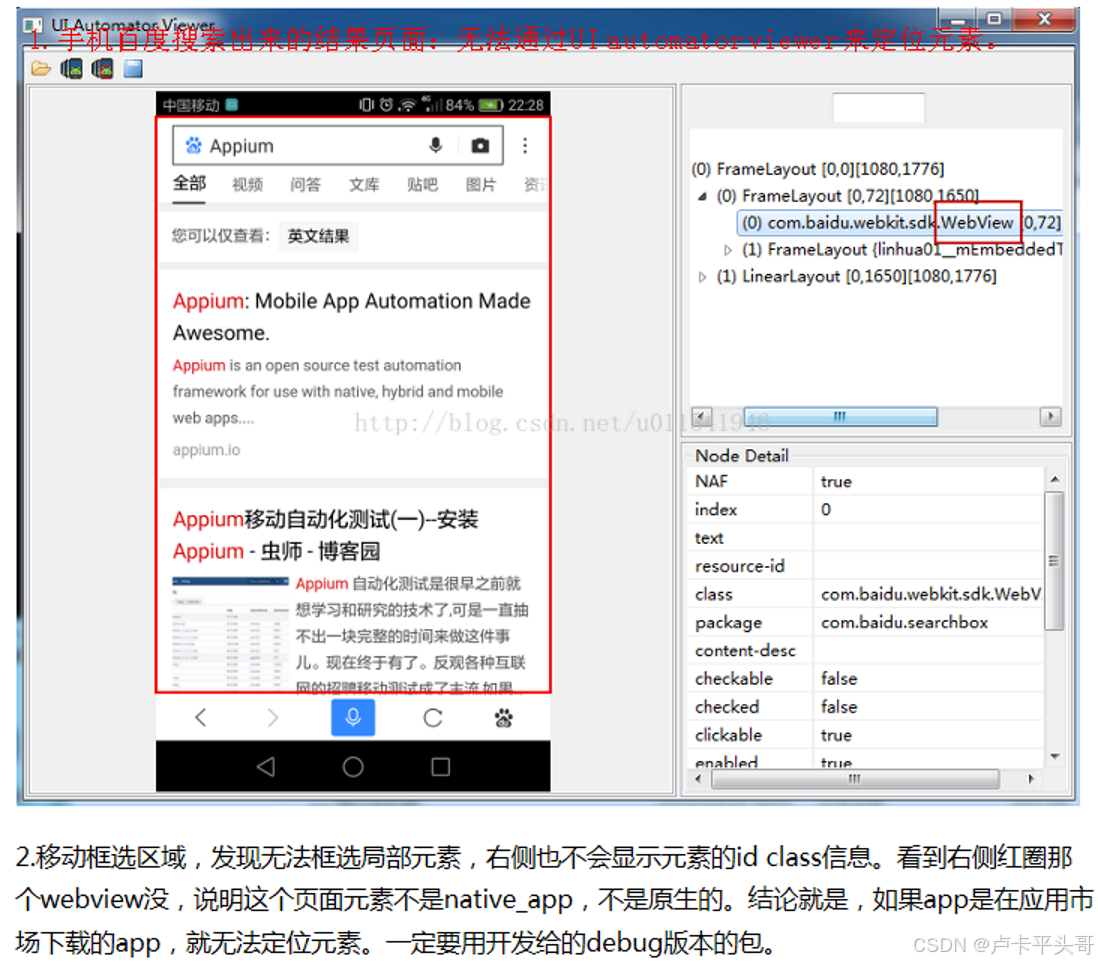This screenshot has height=962, width=1098.
Task: Select the 全部 tab in search results
Action: pyautogui.click(x=189, y=183)
